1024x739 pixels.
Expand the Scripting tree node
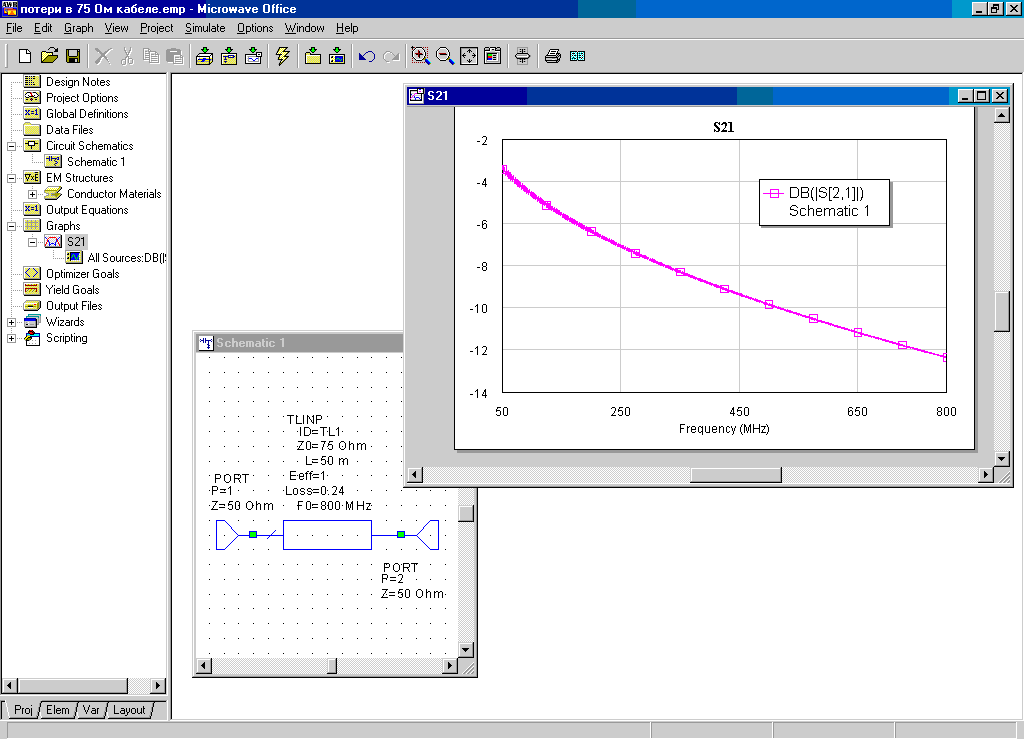click(12, 338)
